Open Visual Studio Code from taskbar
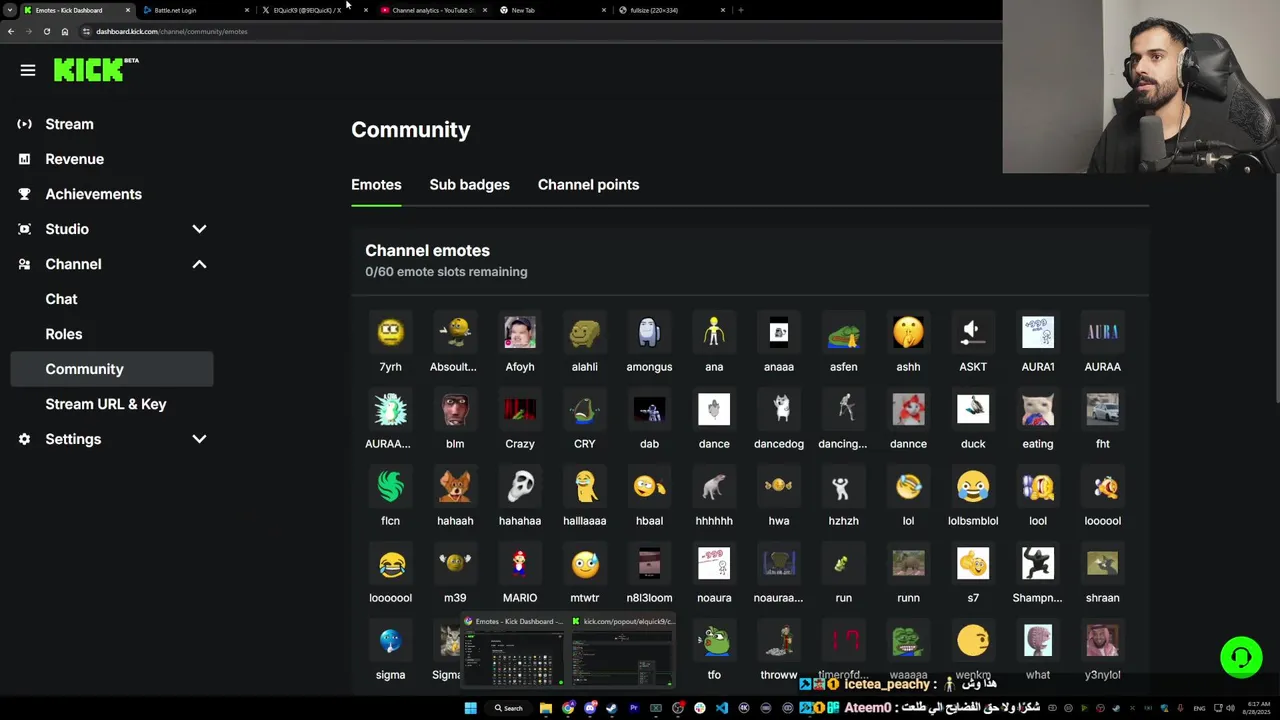Viewport: 1280px width, 720px height. pyautogui.click(x=722, y=708)
